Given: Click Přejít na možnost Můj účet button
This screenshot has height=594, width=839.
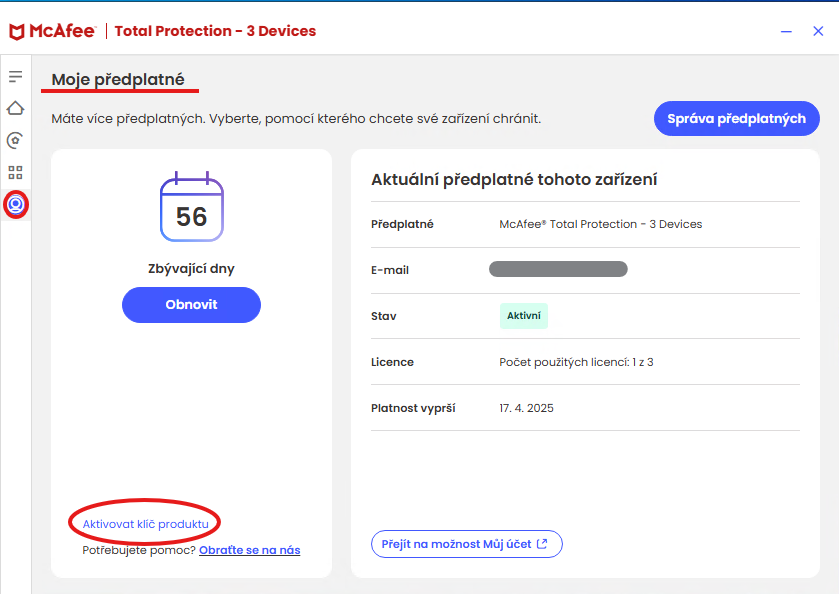Looking at the screenshot, I should coord(467,544).
